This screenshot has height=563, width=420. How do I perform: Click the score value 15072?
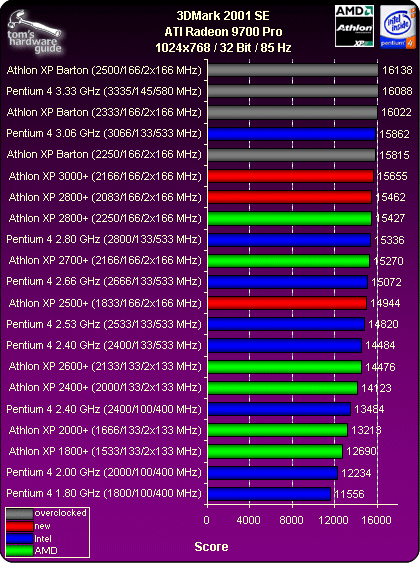click(x=386, y=282)
